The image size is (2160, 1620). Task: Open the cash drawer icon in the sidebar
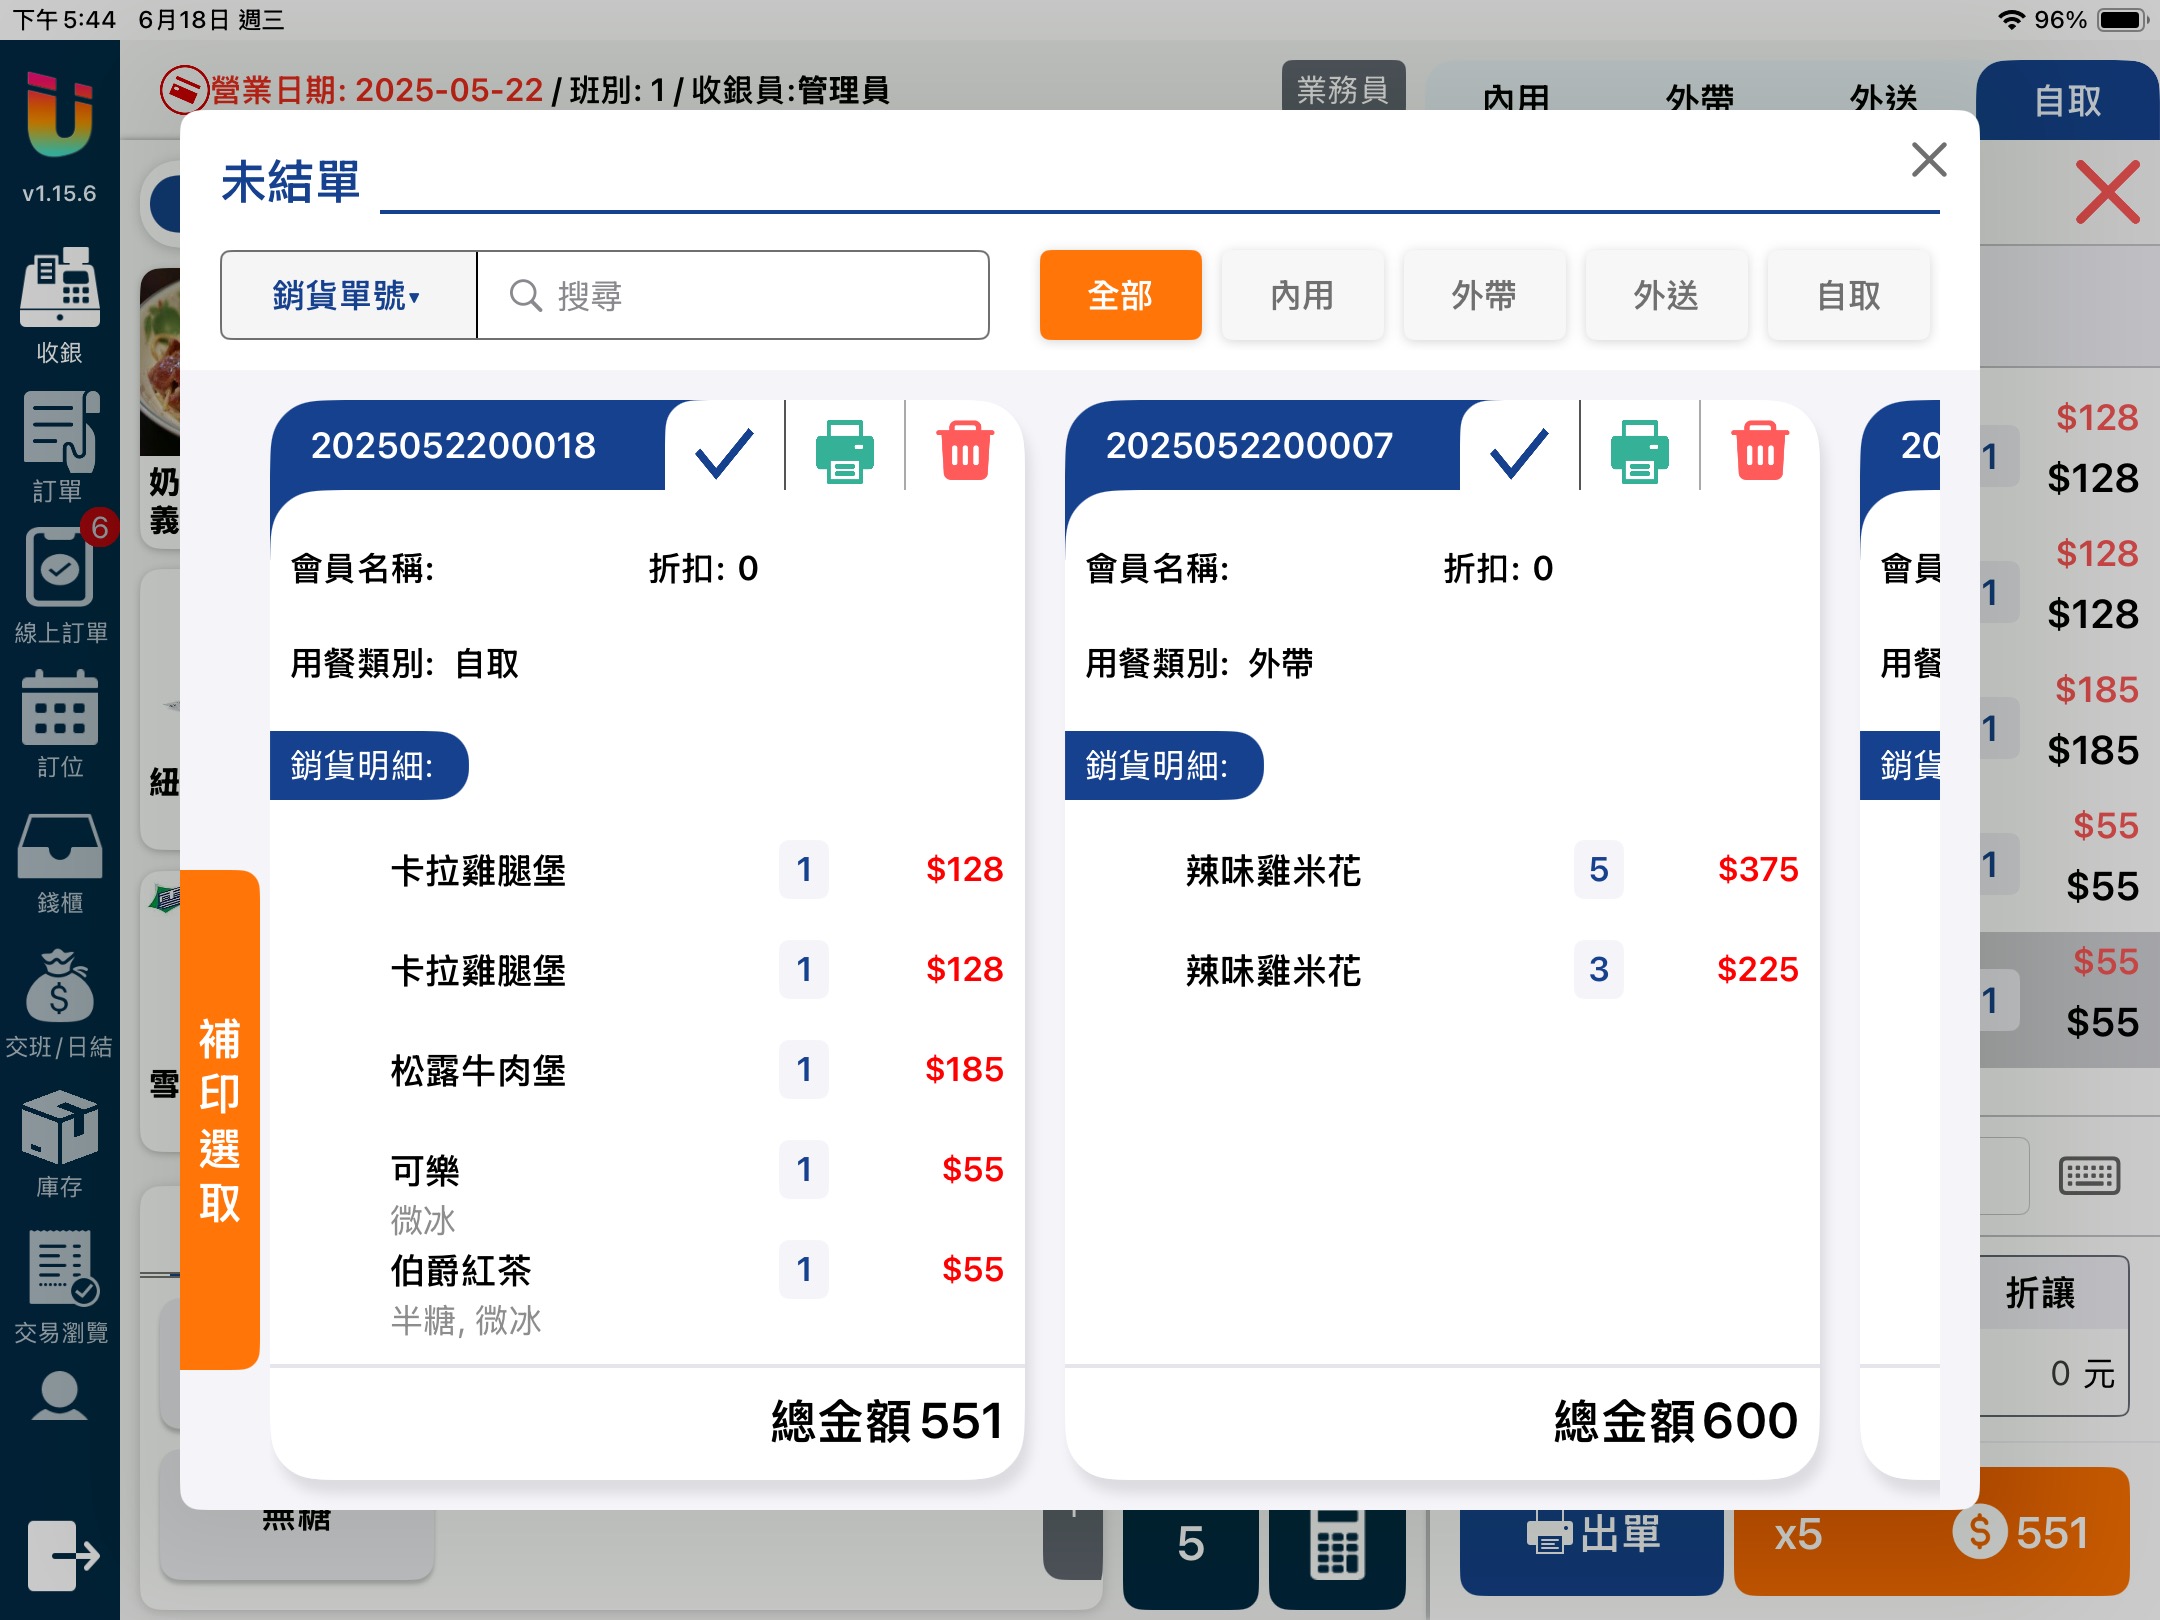[x=60, y=850]
